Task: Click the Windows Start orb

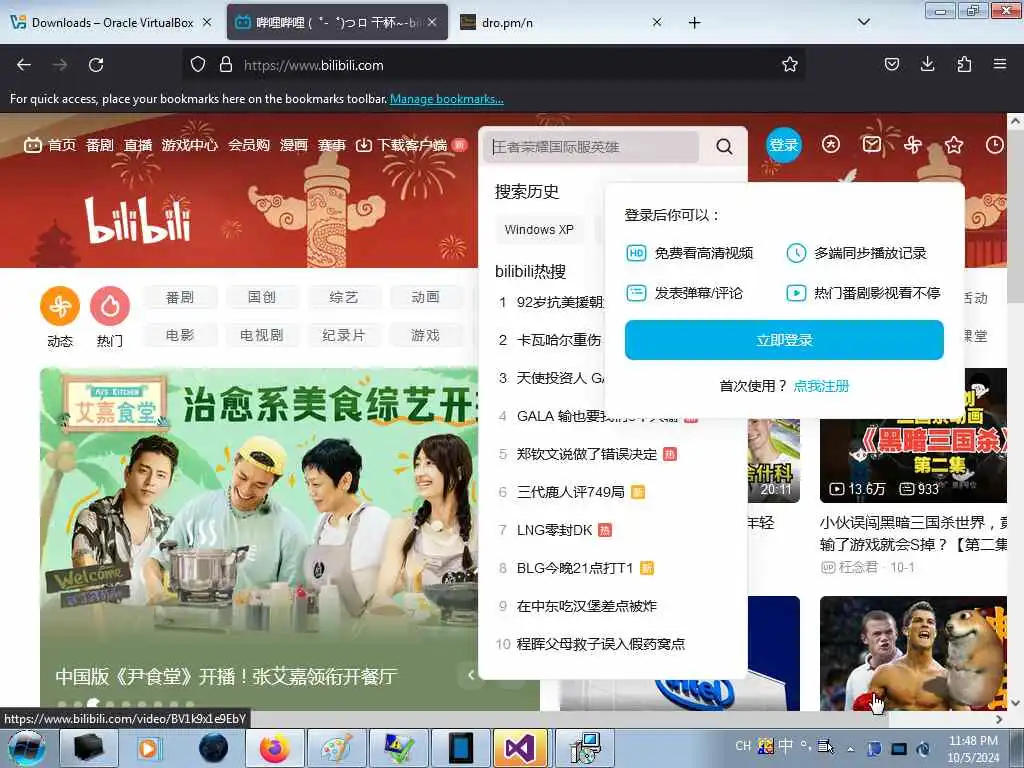Action: (x=27, y=748)
